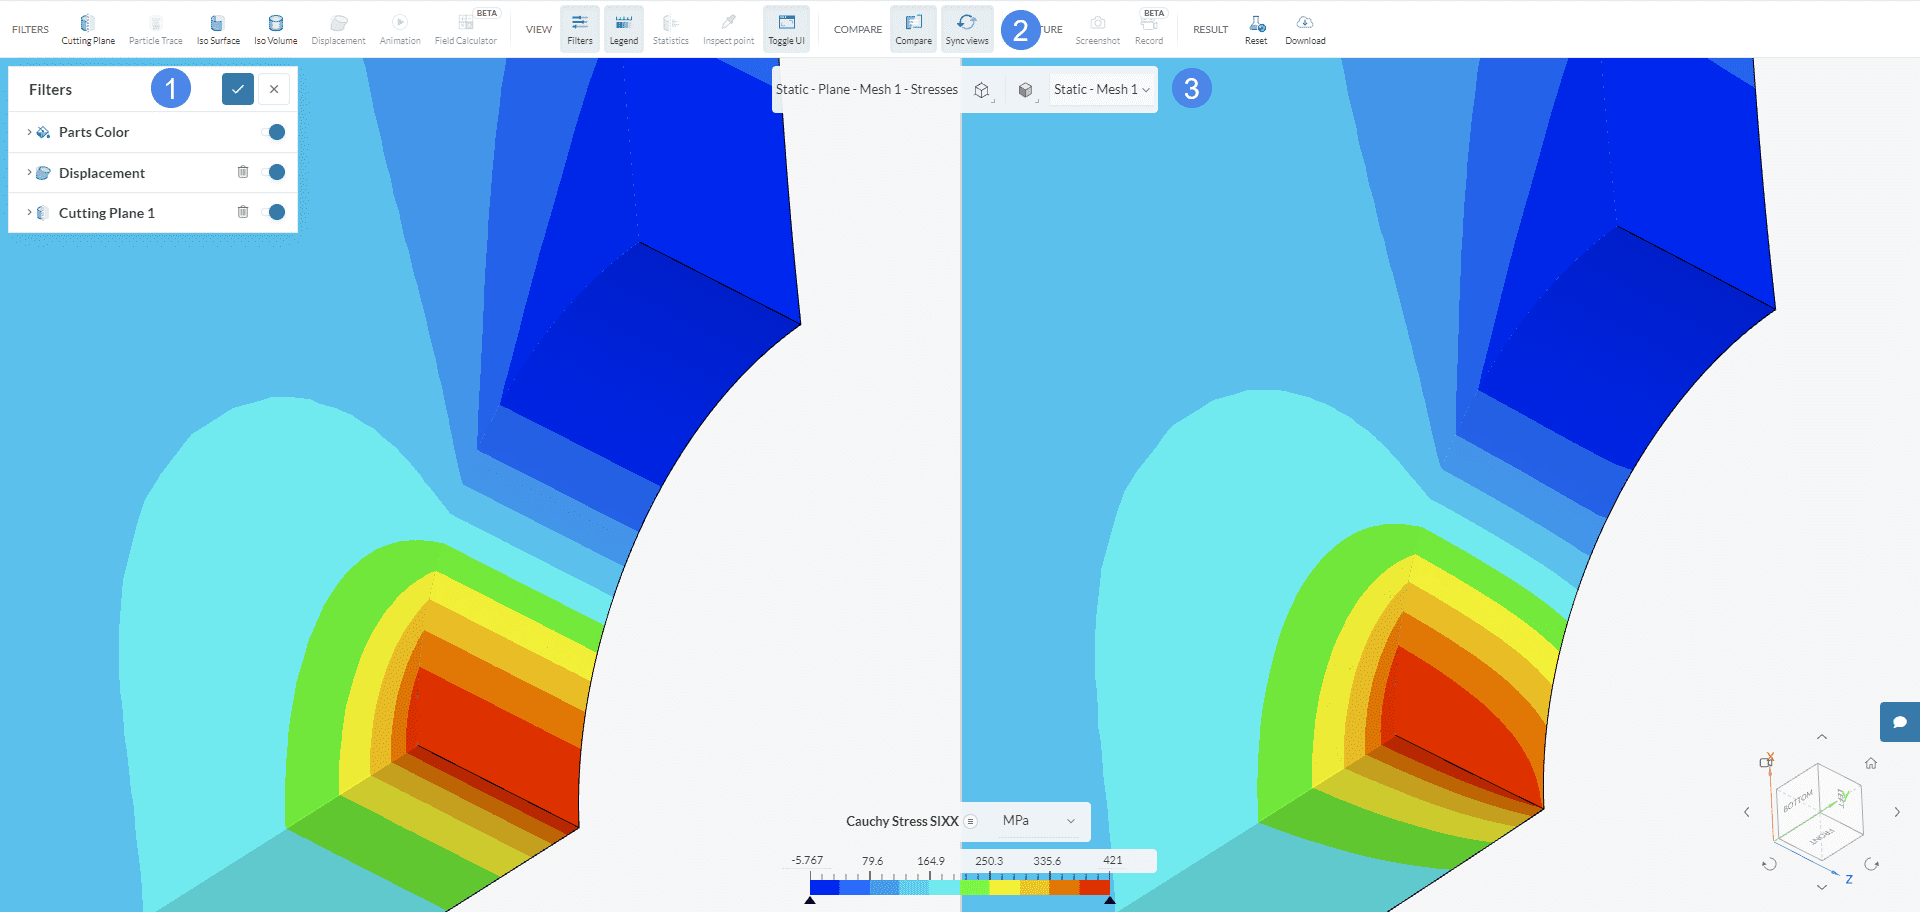Add an Iso Volume filter

click(x=275, y=29)
